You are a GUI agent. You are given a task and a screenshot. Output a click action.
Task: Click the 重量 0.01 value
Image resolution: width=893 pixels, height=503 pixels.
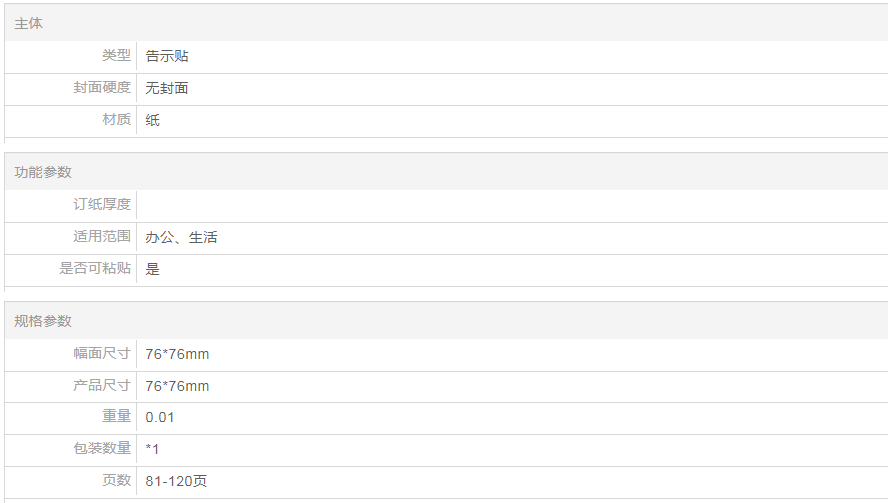point(160,417)
